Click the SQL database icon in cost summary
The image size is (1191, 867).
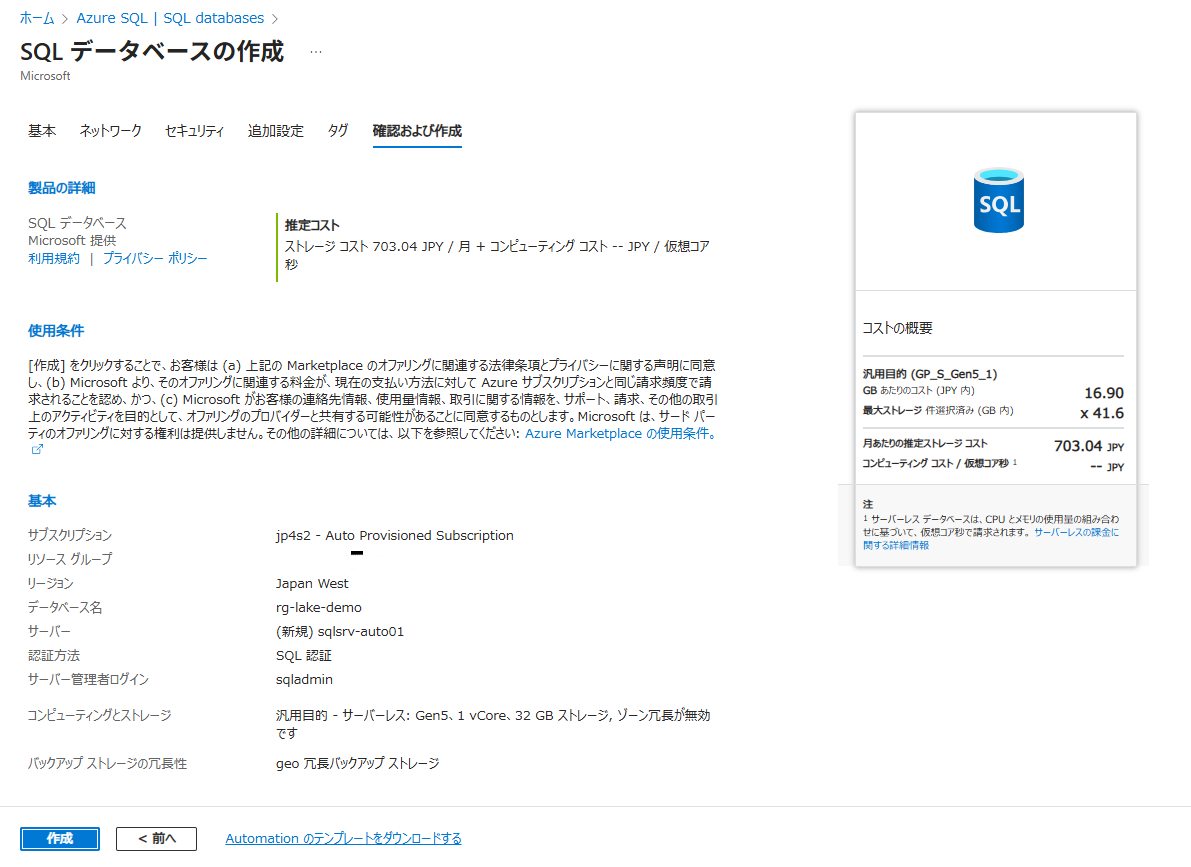(x=997, y=201)
